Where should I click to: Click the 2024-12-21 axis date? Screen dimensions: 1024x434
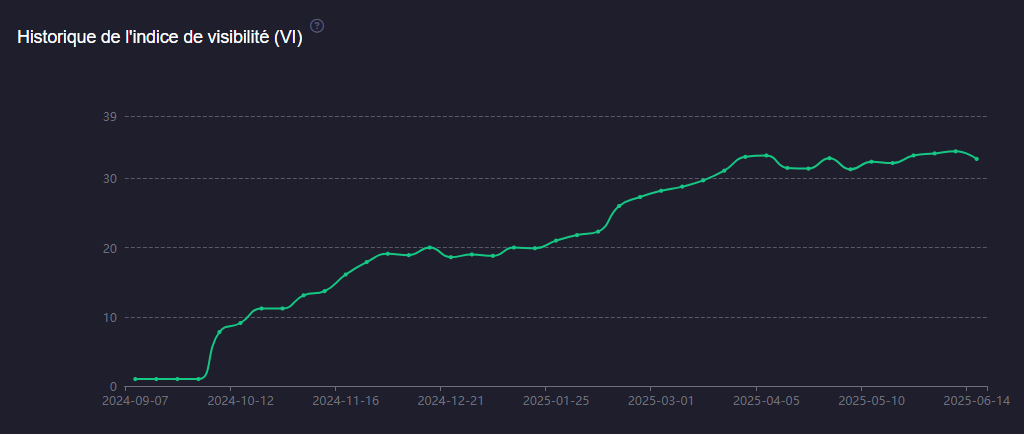click(451, 400)
